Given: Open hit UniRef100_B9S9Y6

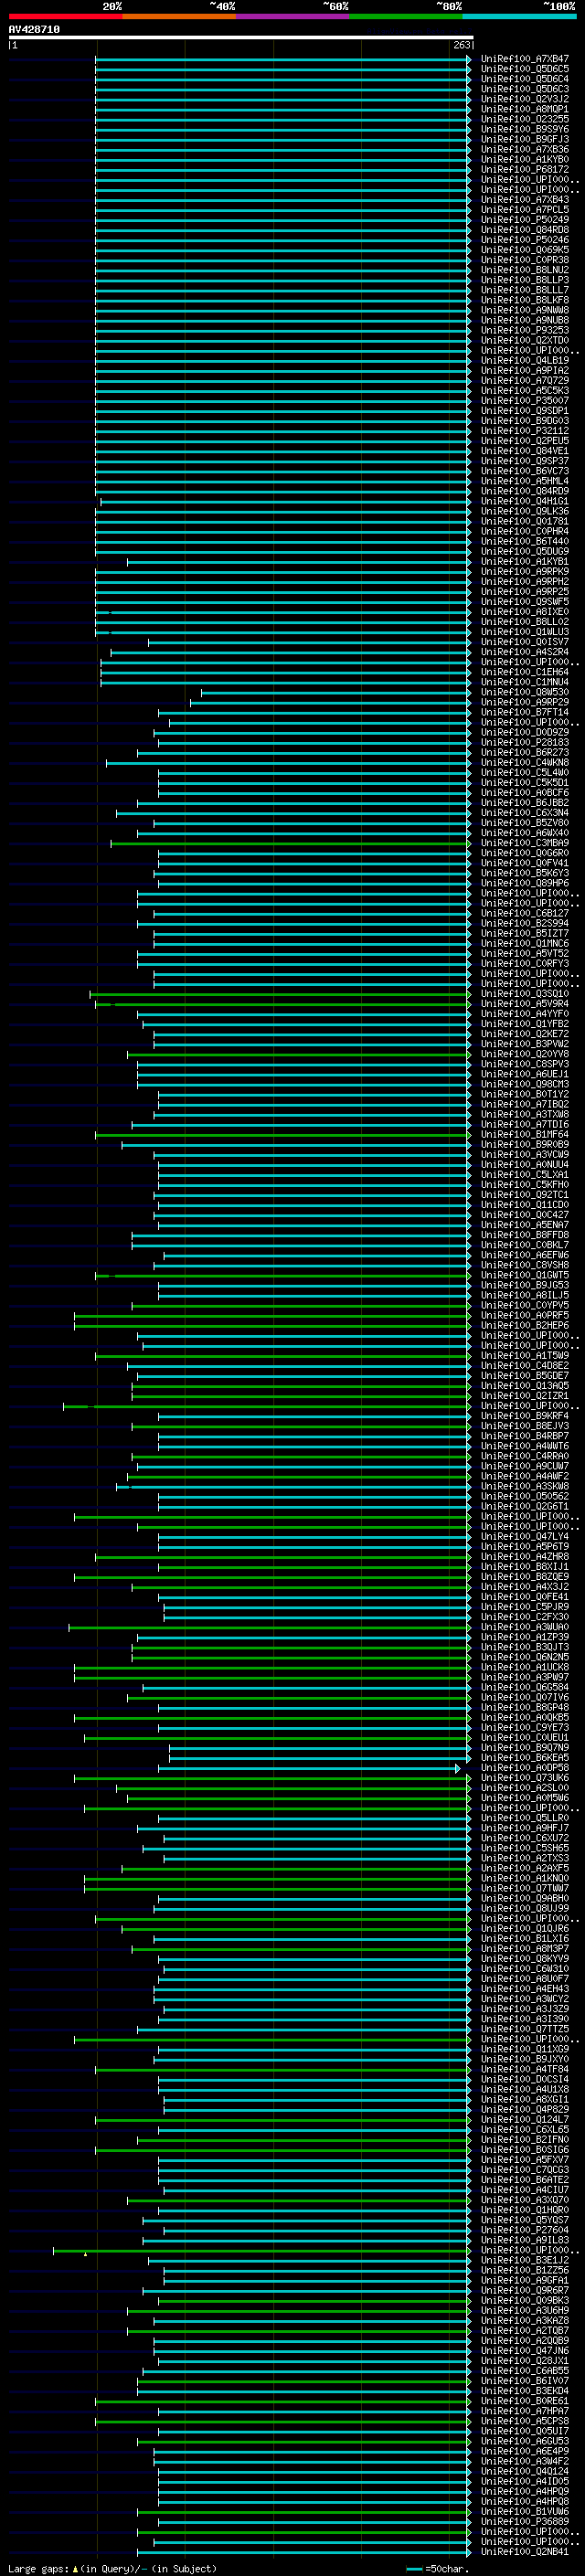Looking at the screenshot, I should click(524, 129).
